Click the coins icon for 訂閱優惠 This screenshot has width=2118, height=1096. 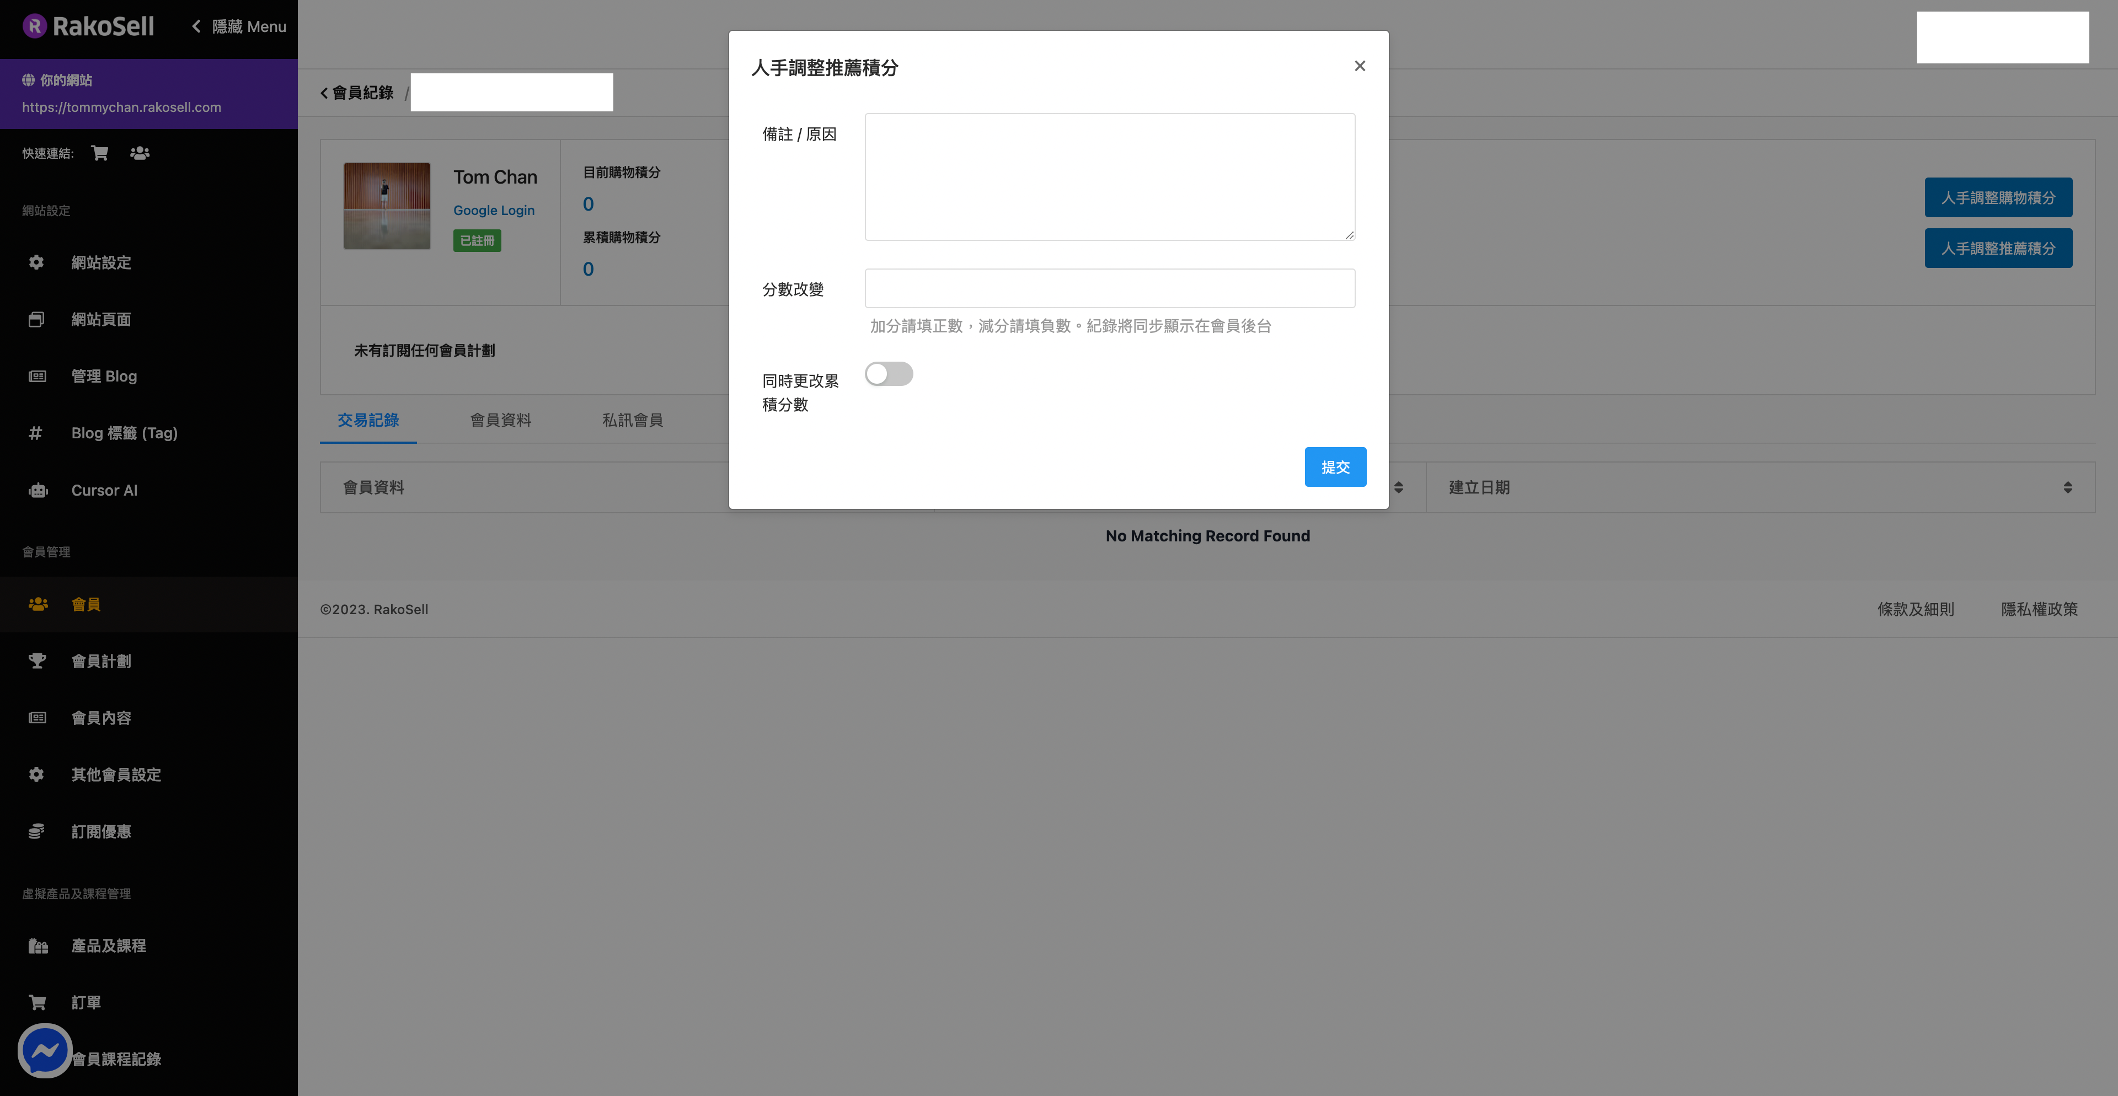(x=37, y=832)
